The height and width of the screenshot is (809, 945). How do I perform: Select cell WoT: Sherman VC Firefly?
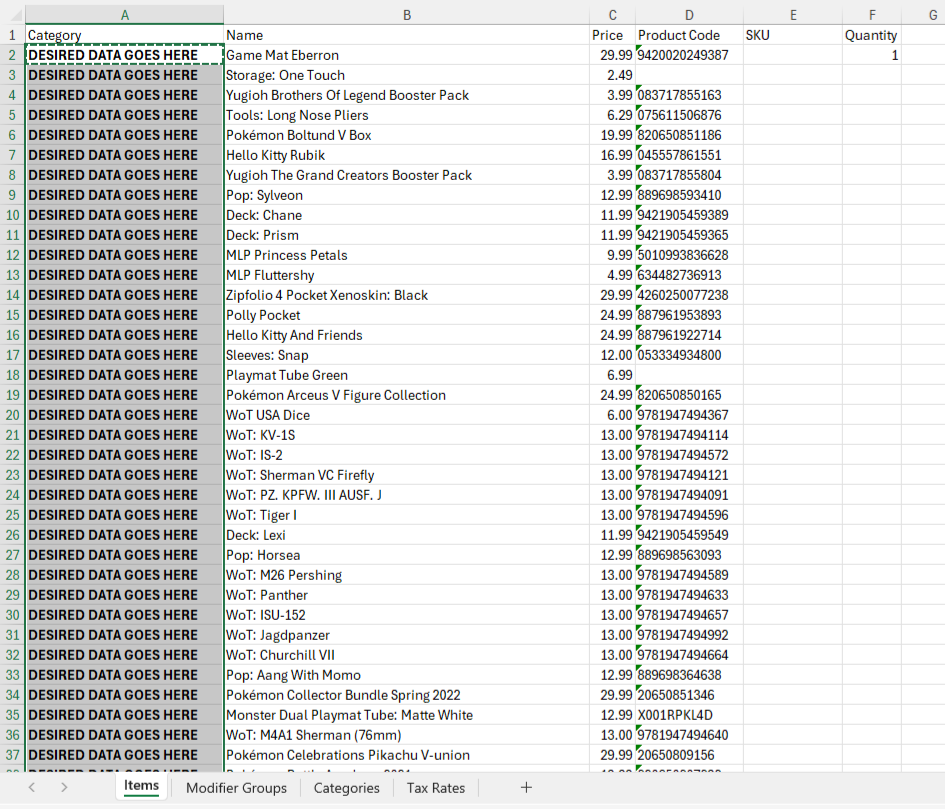(x=407, y=475)
